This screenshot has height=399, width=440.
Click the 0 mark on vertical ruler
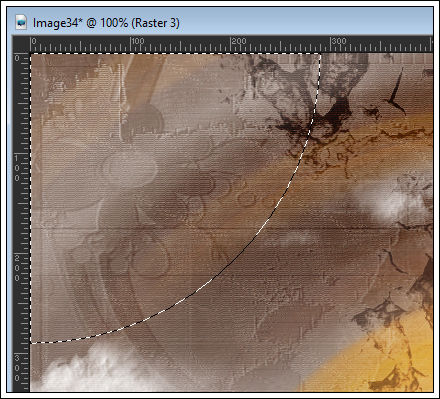point(17,58)
